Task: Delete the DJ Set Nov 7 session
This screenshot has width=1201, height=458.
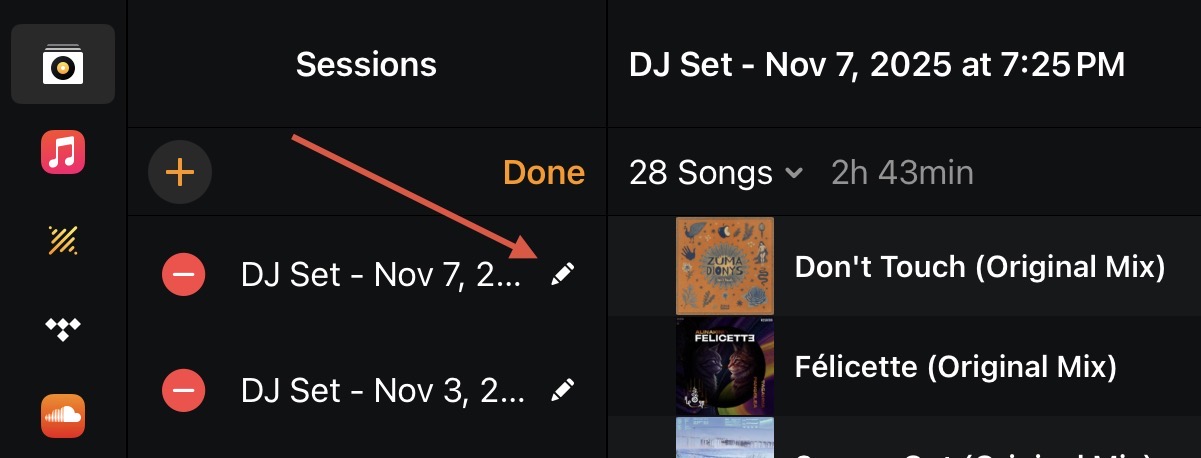Action: [x=184, y=274]
